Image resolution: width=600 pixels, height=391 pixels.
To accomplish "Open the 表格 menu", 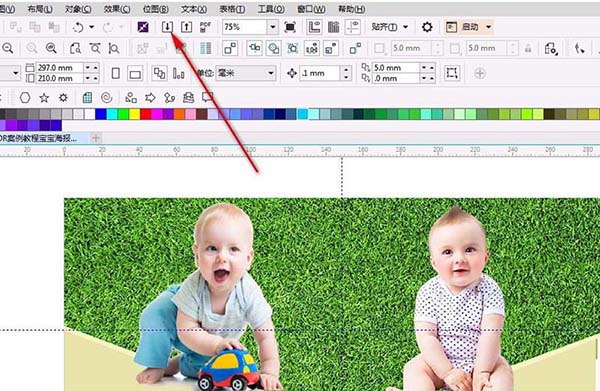I will (232, 9).
